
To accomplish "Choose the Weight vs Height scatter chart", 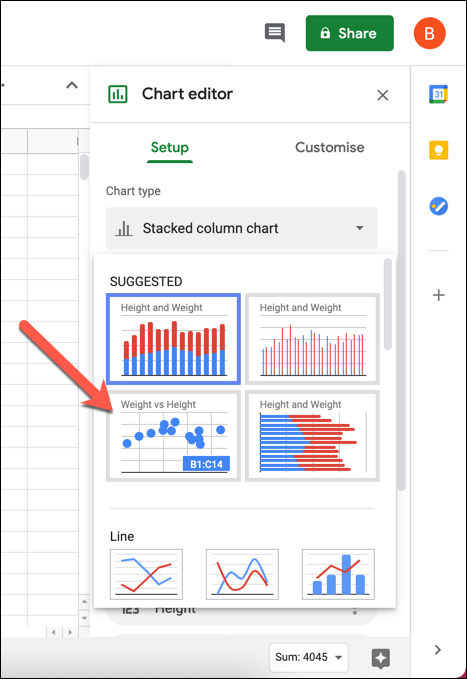I will 173,436.
